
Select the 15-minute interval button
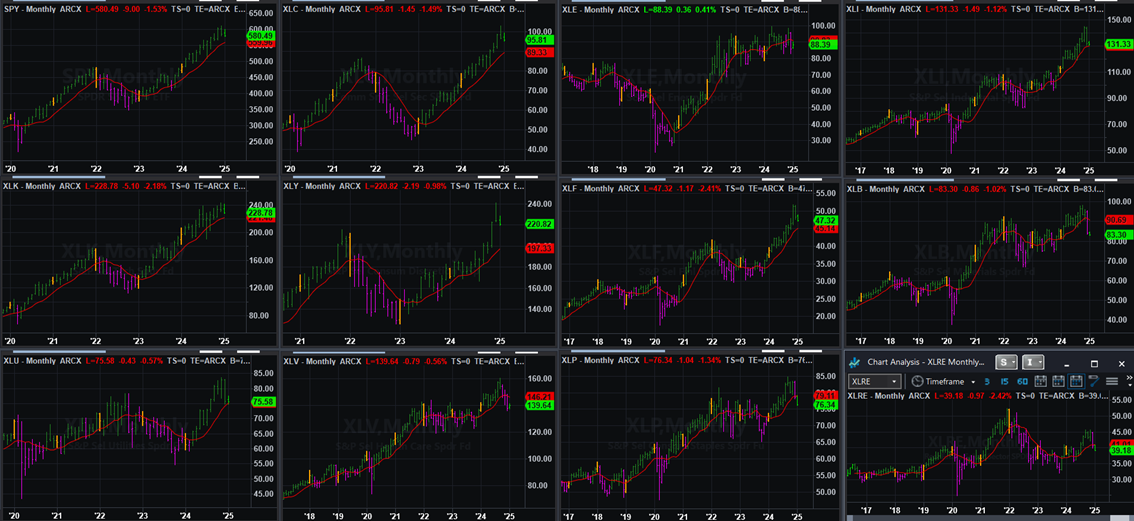pyautogui.click(x=1005, y=381)
